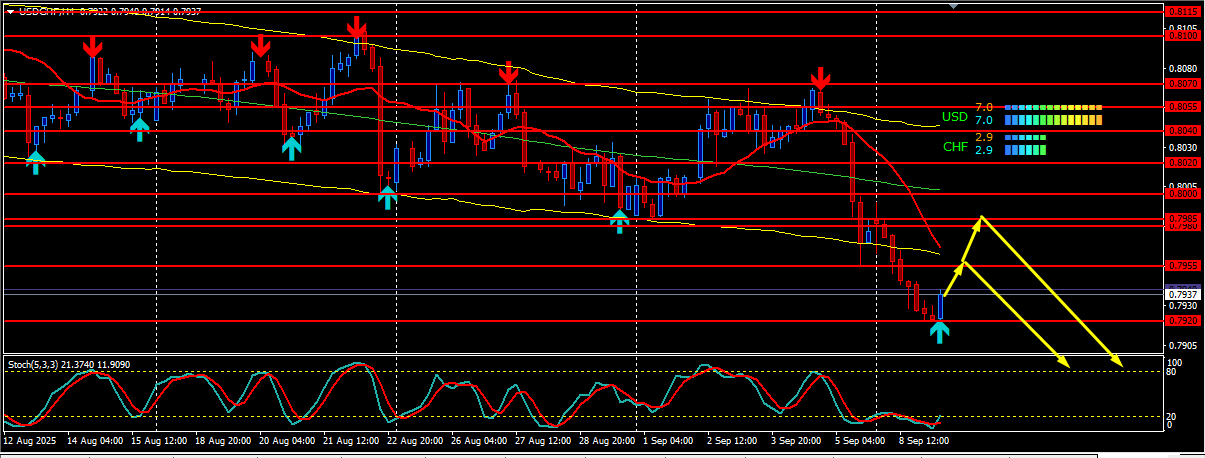Viewport: 1205px width, 458px height.
Task: Click the USD strength meter bars
Action: [x=1053, y=114]
